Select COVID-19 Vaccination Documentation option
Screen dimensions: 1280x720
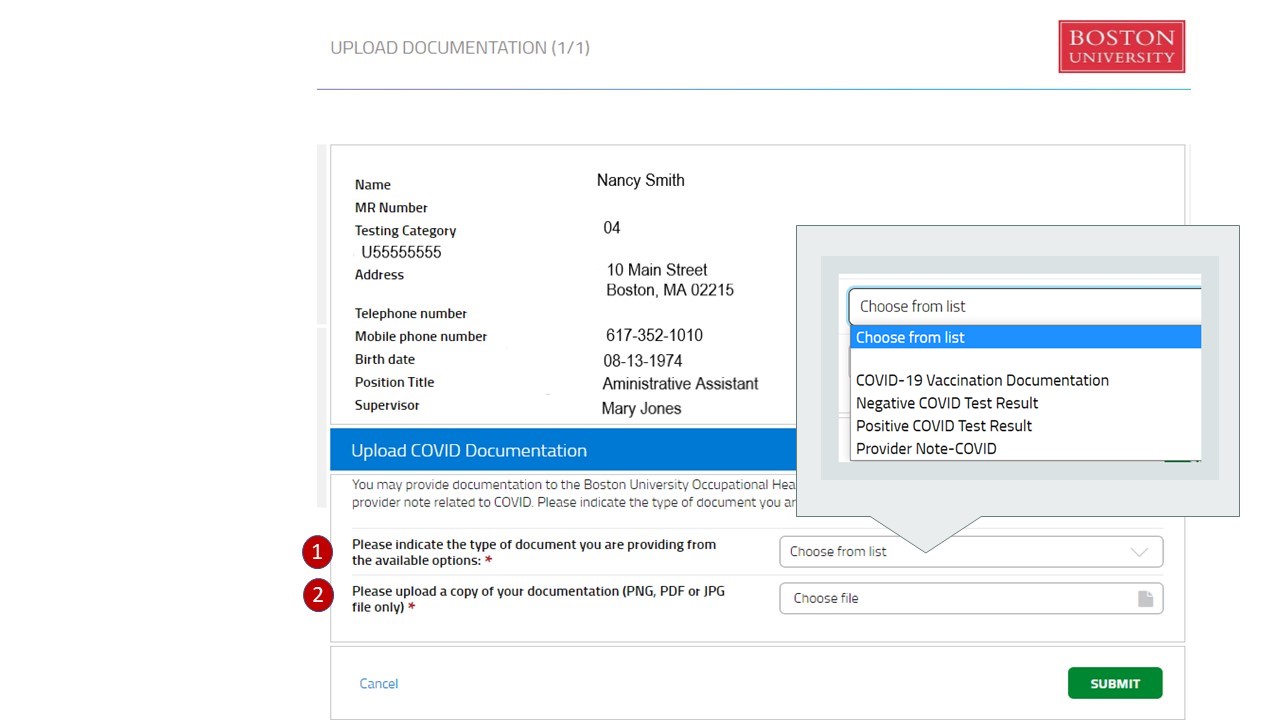(x=982, y=380)
